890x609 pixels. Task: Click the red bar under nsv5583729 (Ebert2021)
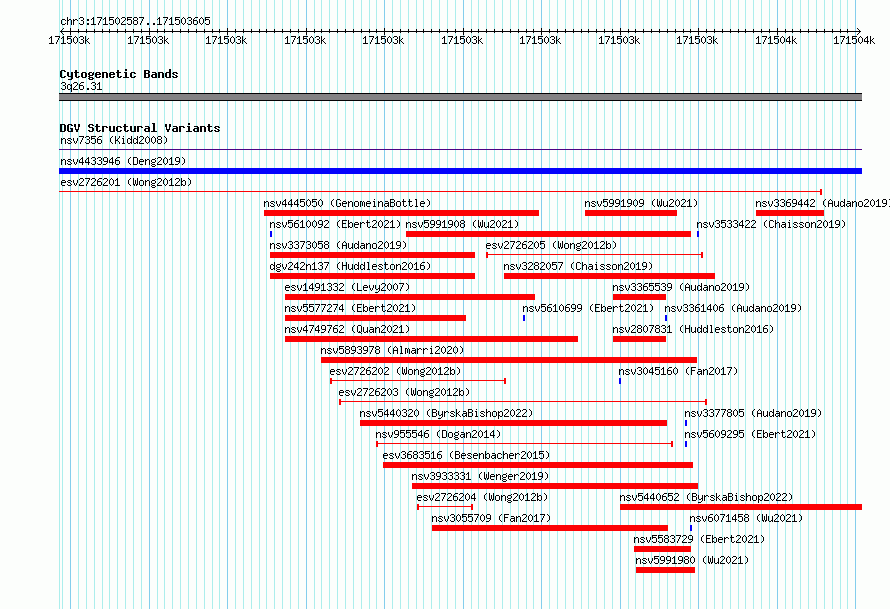[x=662, y=549]
